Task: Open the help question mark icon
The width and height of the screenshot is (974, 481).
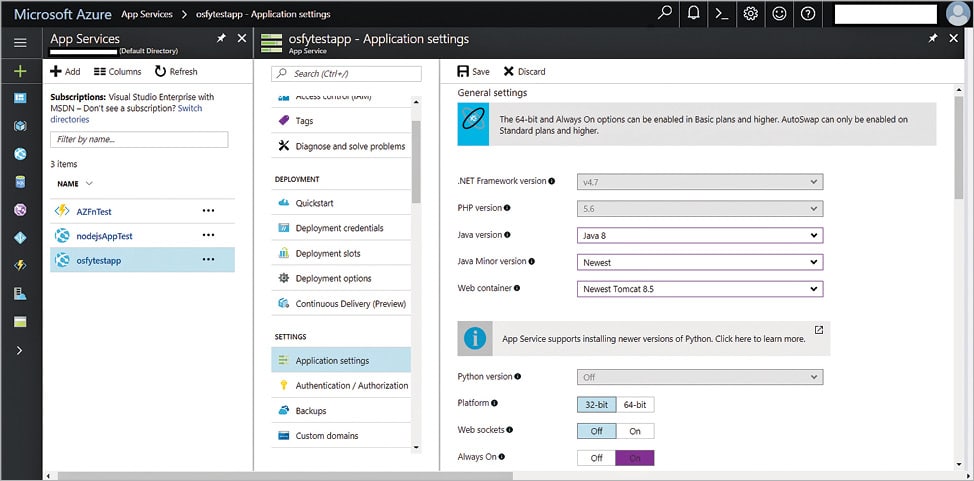Action: (x=808, y=14)
